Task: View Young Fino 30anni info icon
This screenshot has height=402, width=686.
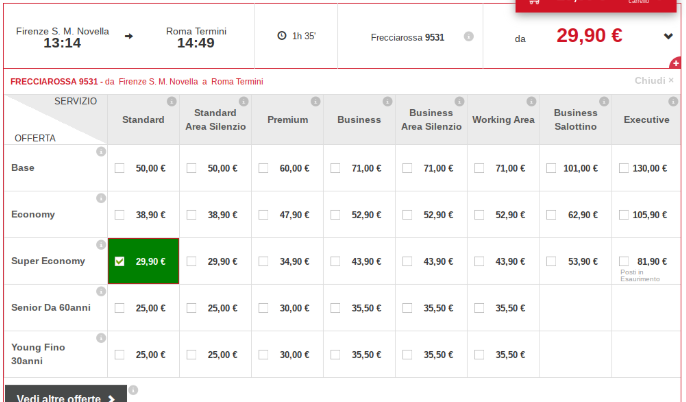Action: tap(101, 338)
